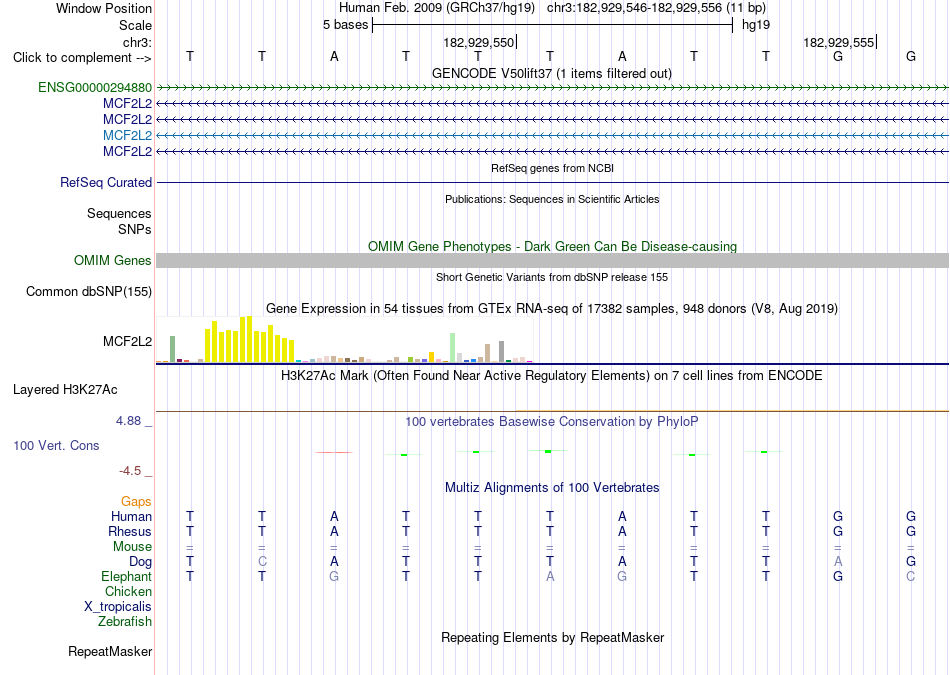Click the SNPs track label
The height and width of the screenshot is (675, 950).
(135, 229)
